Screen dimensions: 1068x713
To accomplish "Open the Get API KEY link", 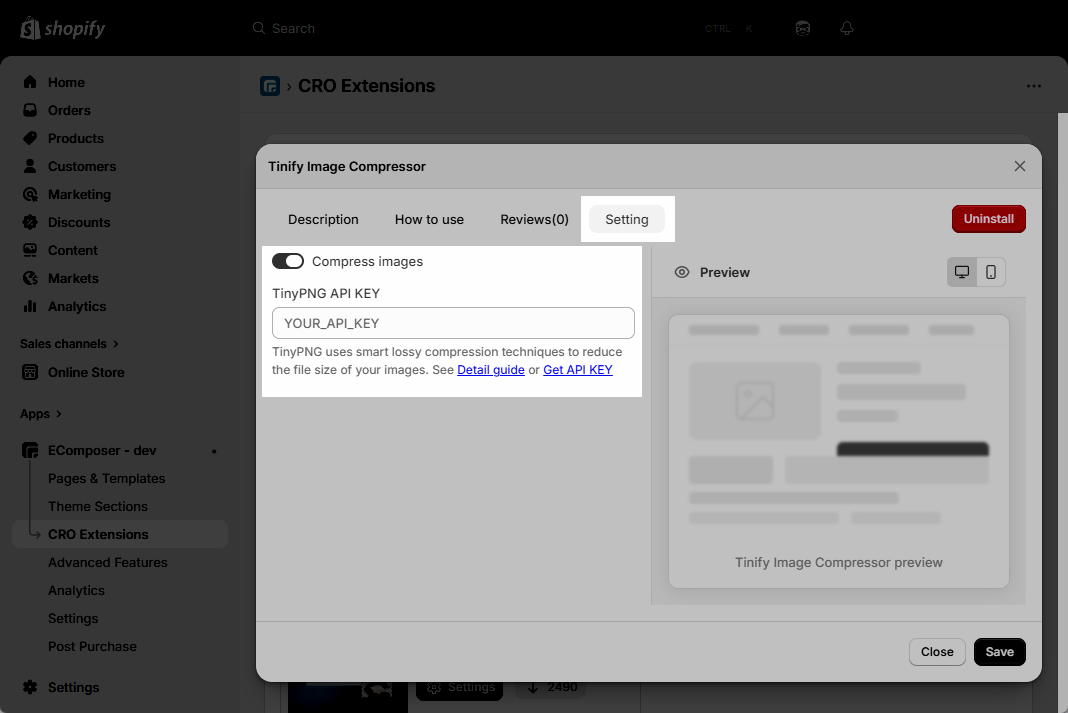I will pyautogui.click(x=578, y=370).
